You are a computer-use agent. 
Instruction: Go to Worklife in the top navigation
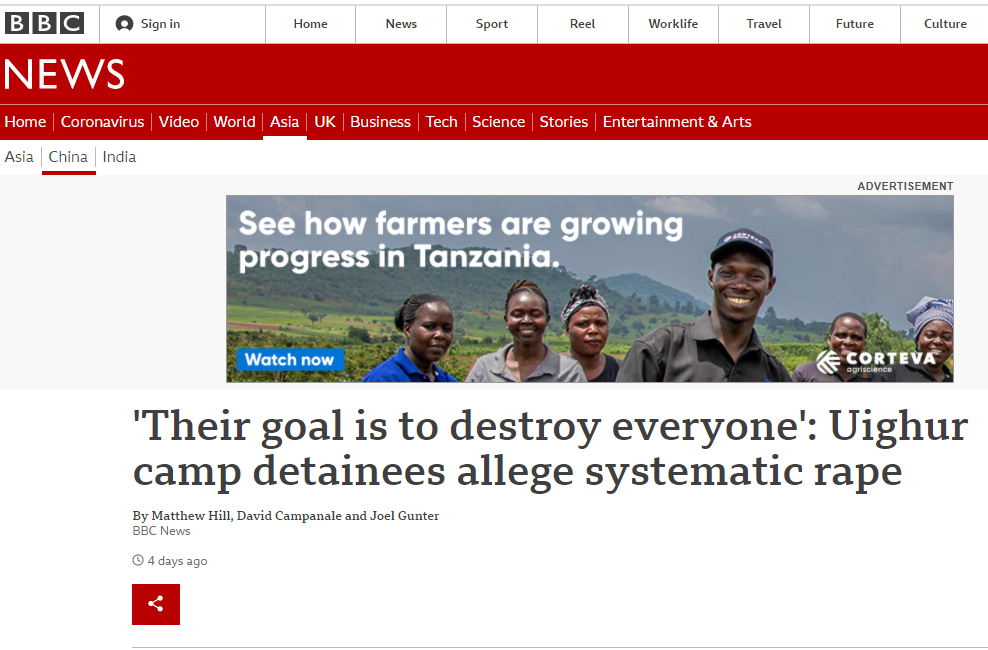click(673, 24)
